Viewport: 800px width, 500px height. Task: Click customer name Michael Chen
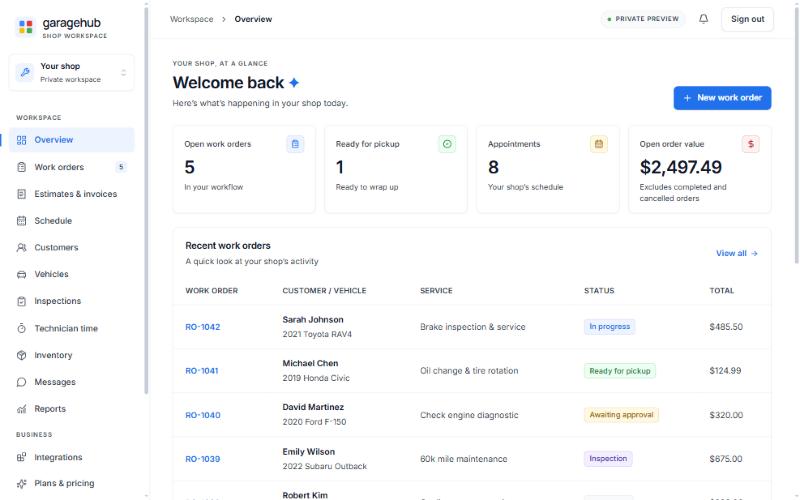pos(310,363)
